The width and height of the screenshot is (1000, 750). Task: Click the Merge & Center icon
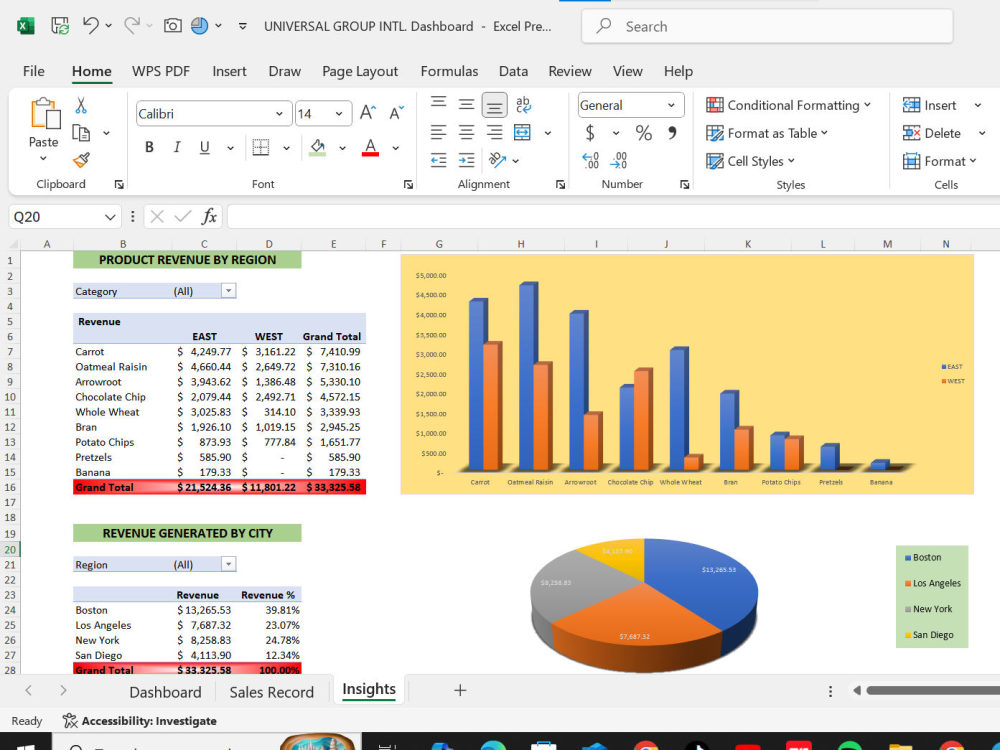[x=522, y=132]
